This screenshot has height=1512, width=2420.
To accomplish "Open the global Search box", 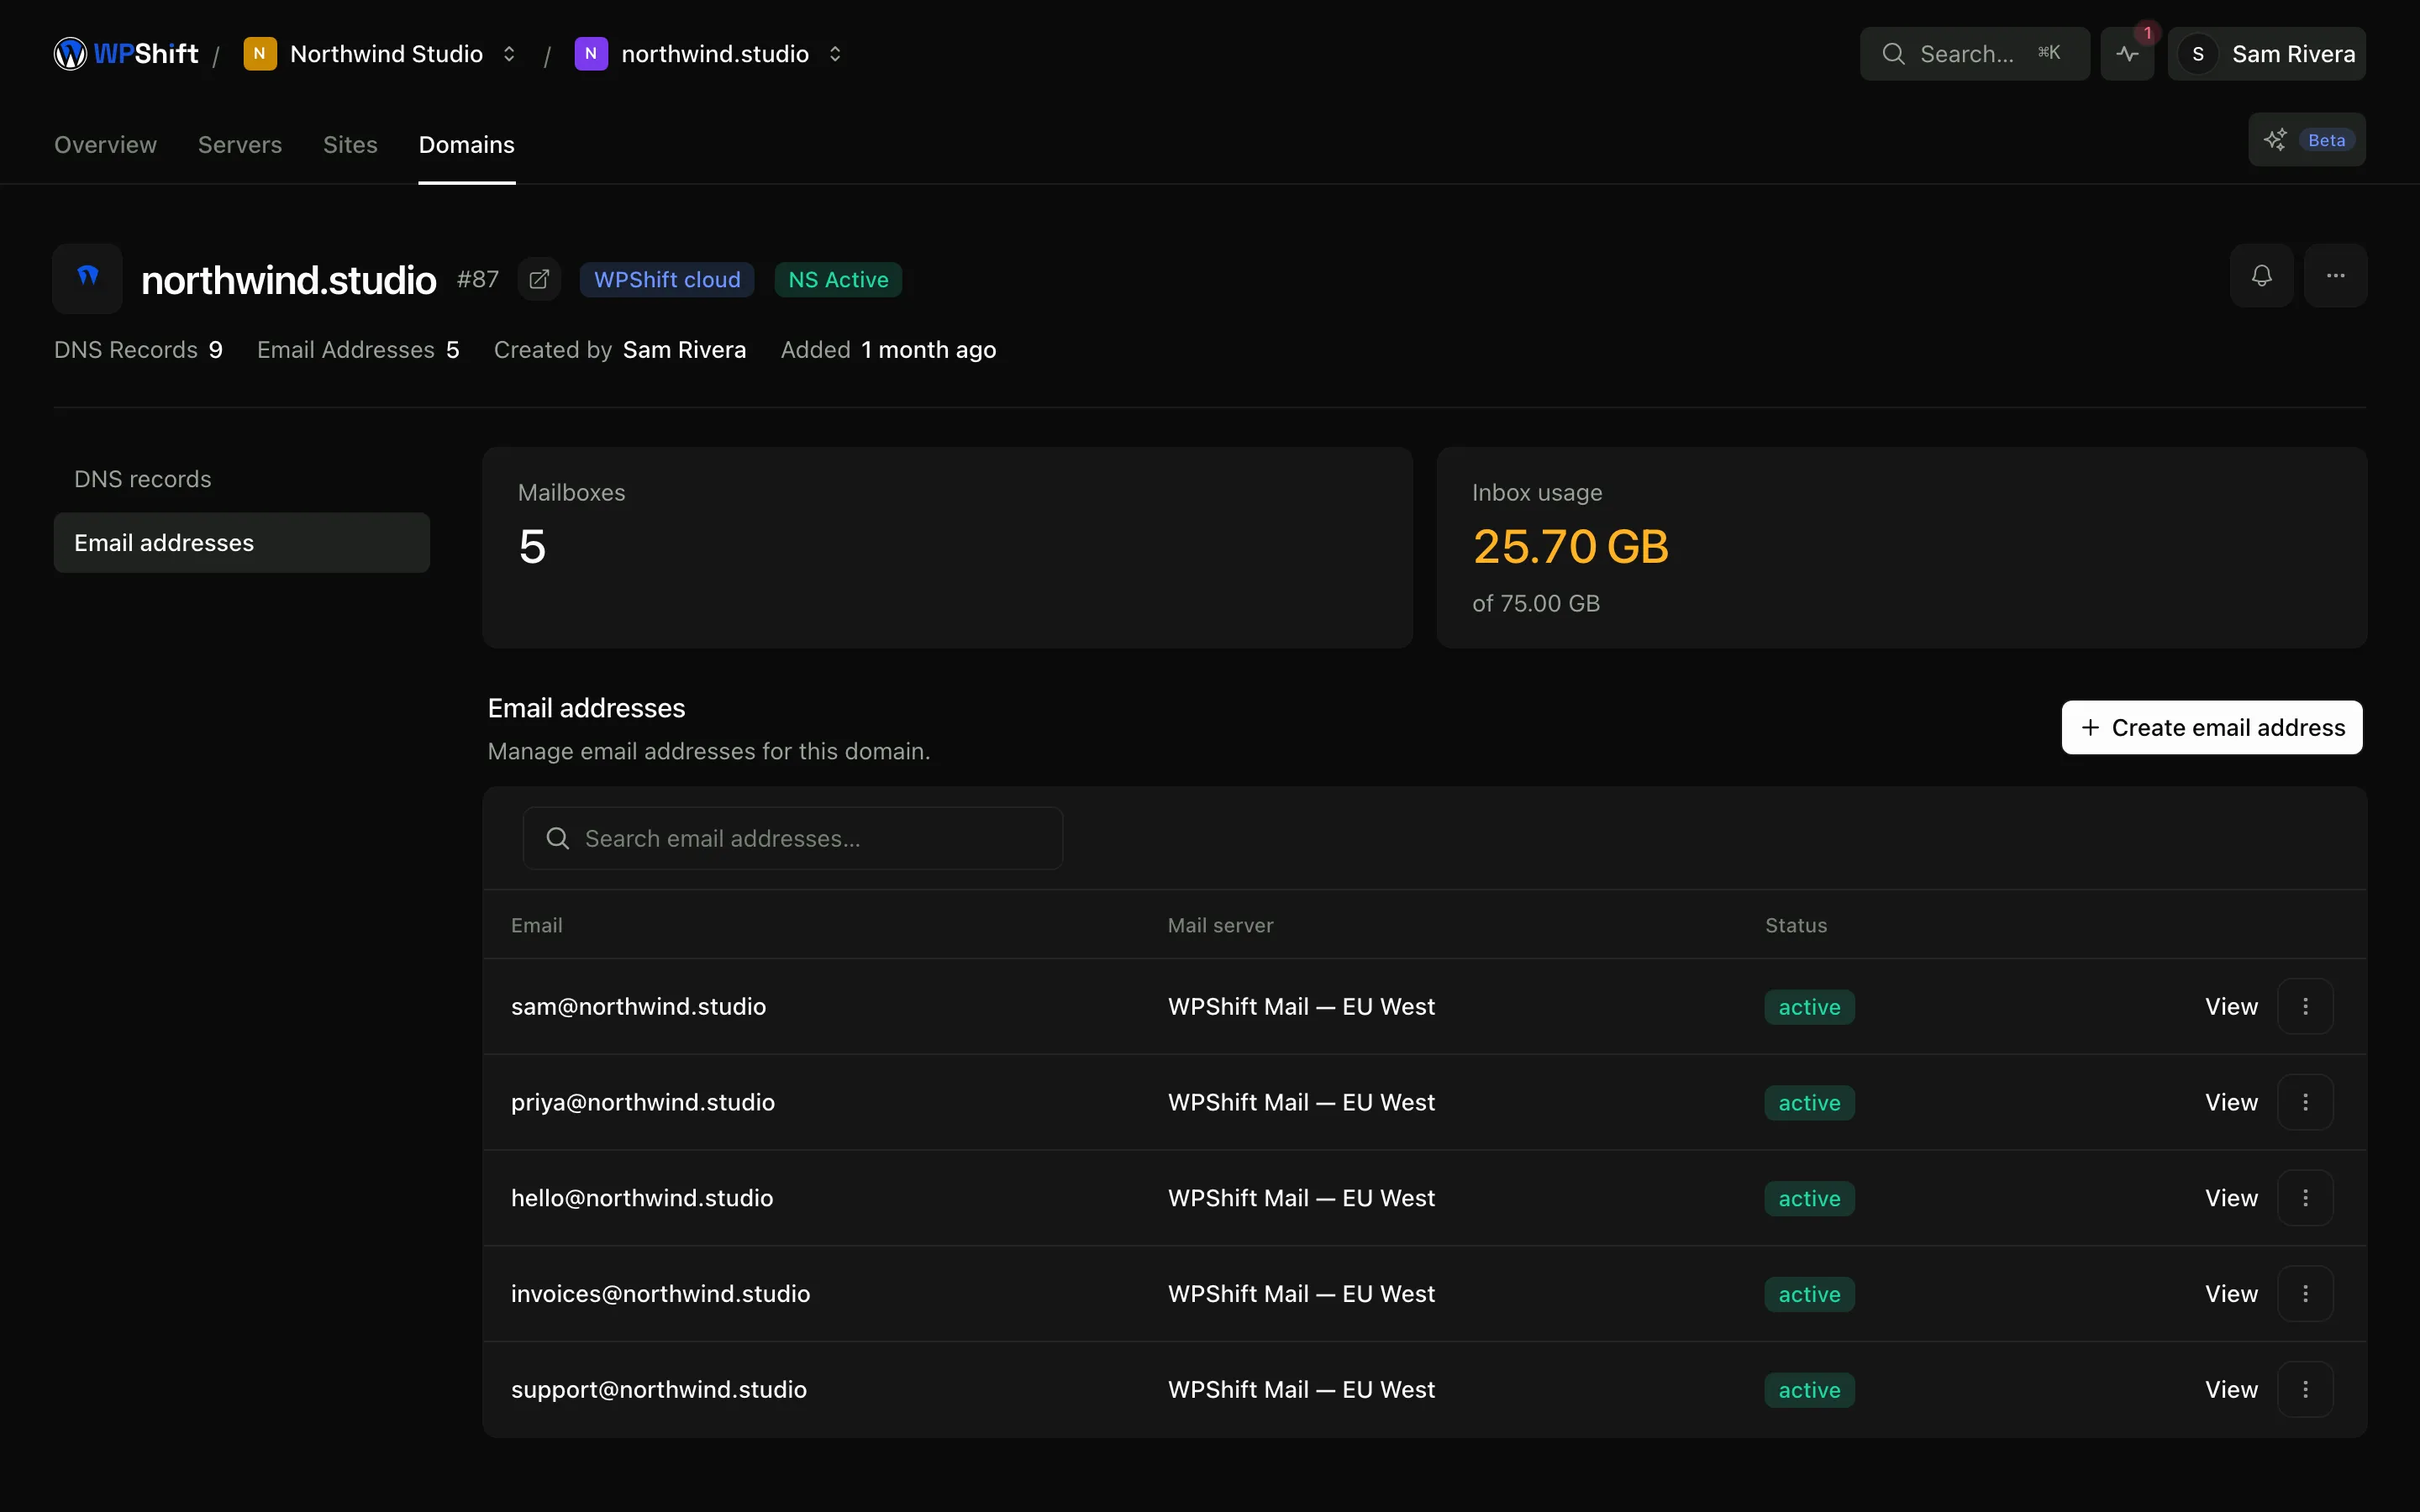I will (x=1975, y=54).
